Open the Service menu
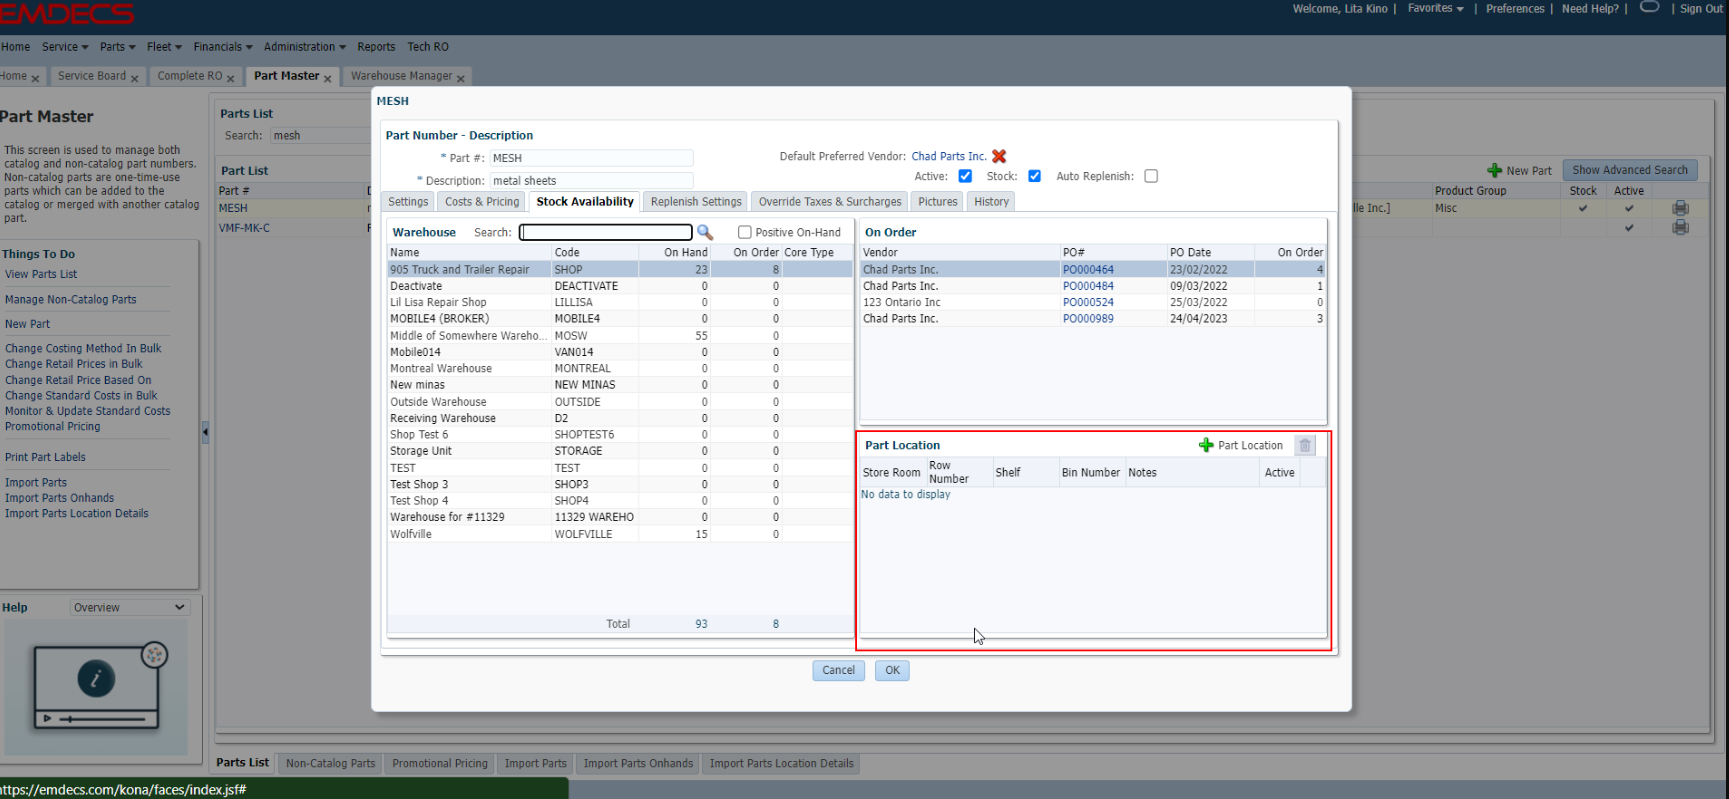This screenshot has width=1729, height=799. tap(64, 47)
